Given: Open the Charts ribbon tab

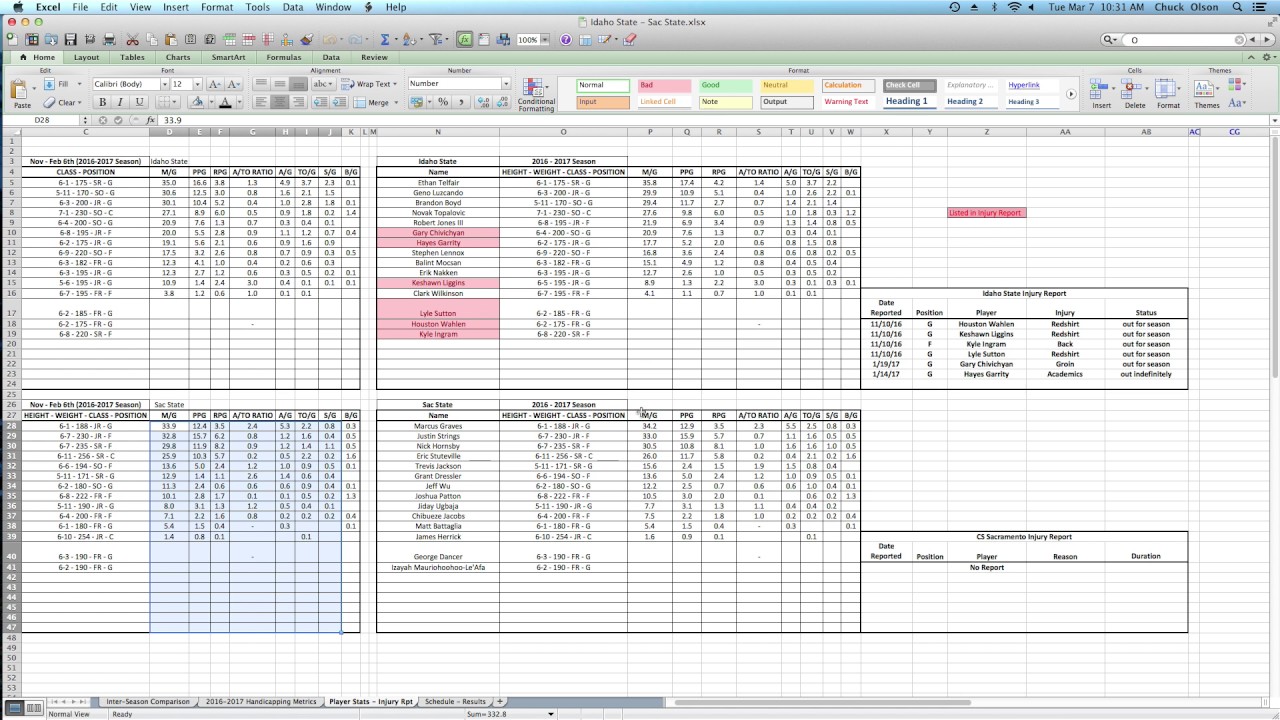Looking at the screenshot, I should pos(178,57).
